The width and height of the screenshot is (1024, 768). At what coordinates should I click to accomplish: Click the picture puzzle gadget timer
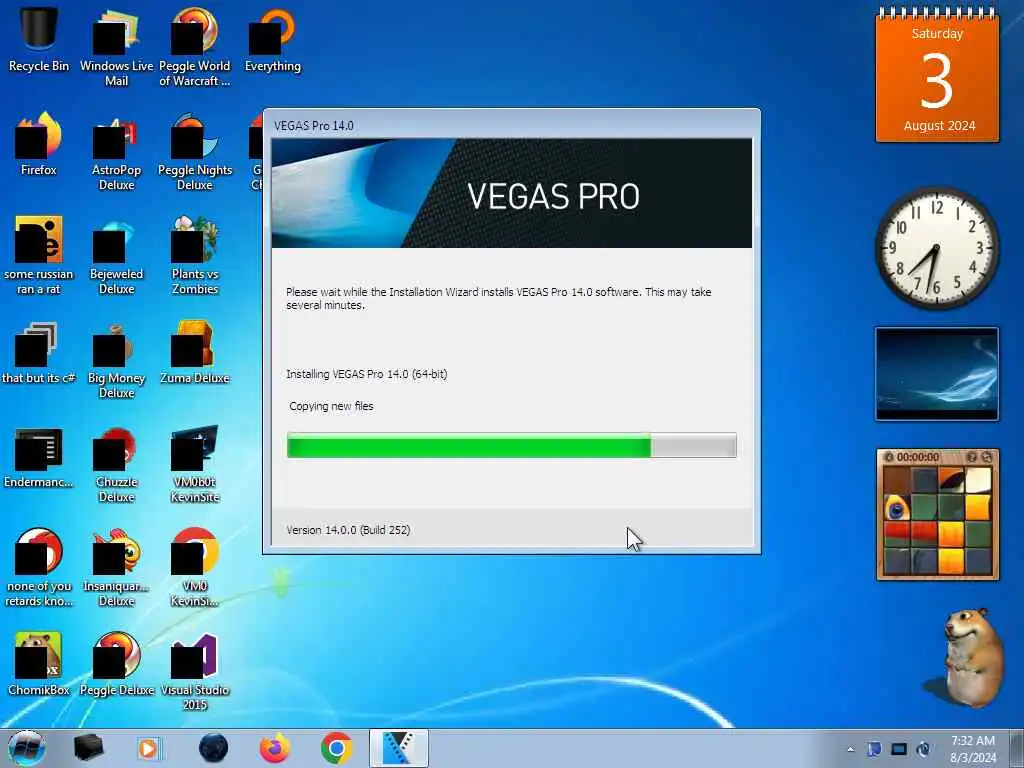[918, 457]
